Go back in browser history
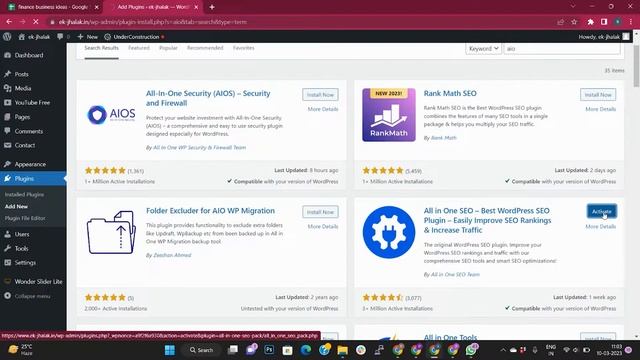Viewport: 640px width, 360px height. tap(9, 22)
